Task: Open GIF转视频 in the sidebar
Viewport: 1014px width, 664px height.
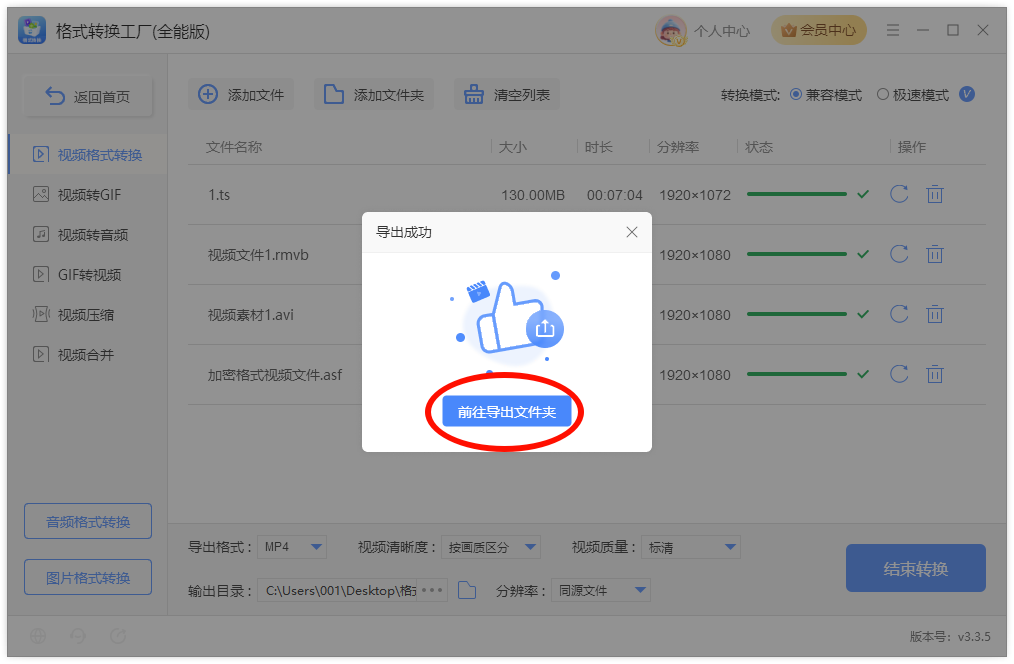Action: pos(77,275)
